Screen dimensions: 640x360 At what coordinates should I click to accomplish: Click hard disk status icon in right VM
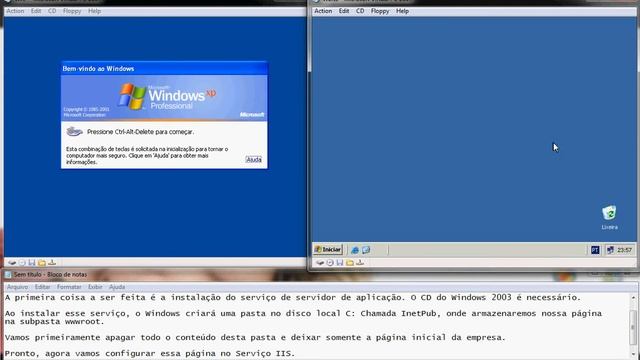point(320,262)
